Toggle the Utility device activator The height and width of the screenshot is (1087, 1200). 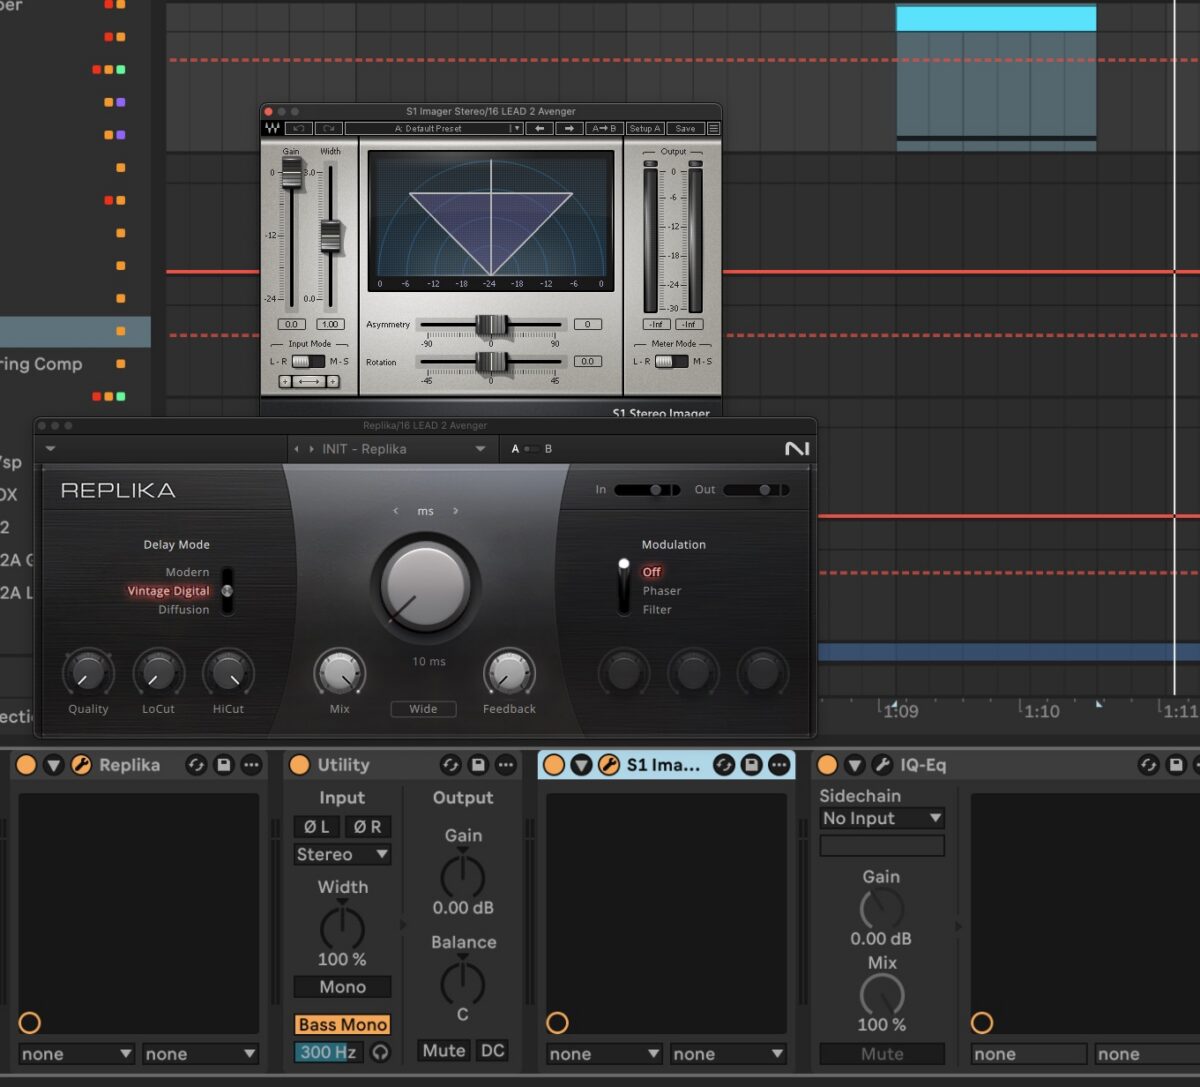click(299, 765)
